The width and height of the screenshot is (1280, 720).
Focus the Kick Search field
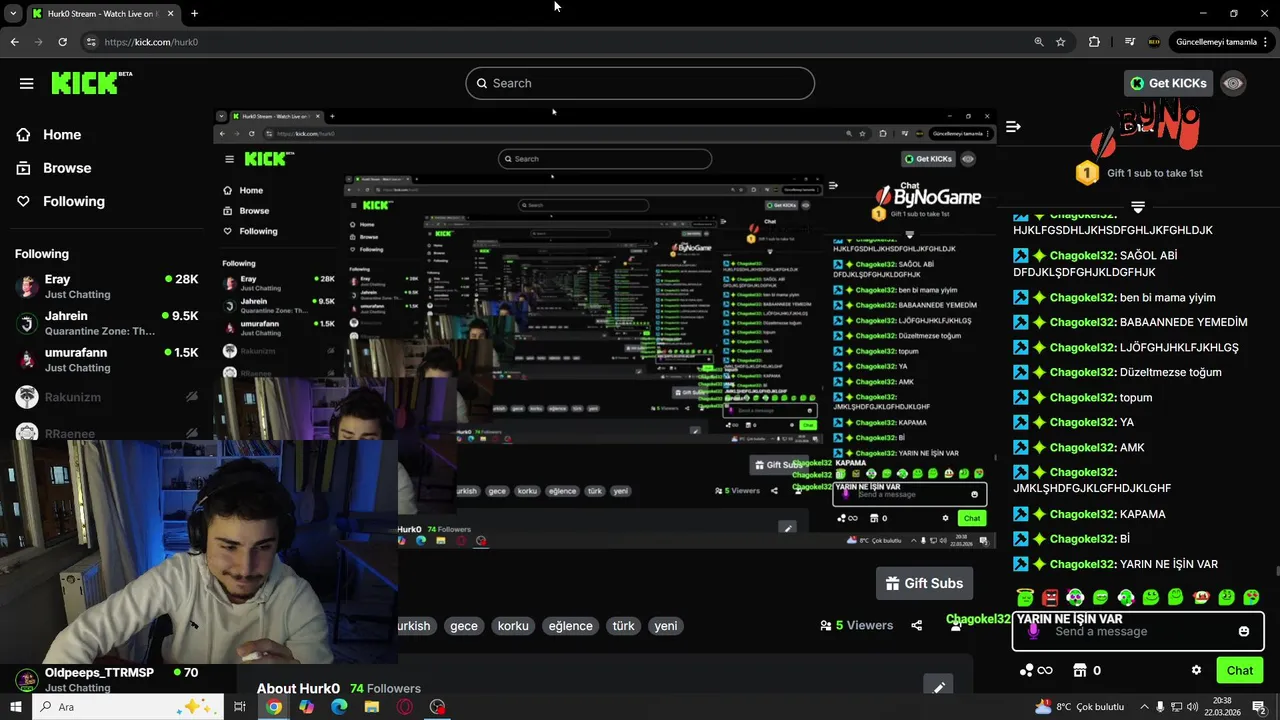tap(640, 83)
